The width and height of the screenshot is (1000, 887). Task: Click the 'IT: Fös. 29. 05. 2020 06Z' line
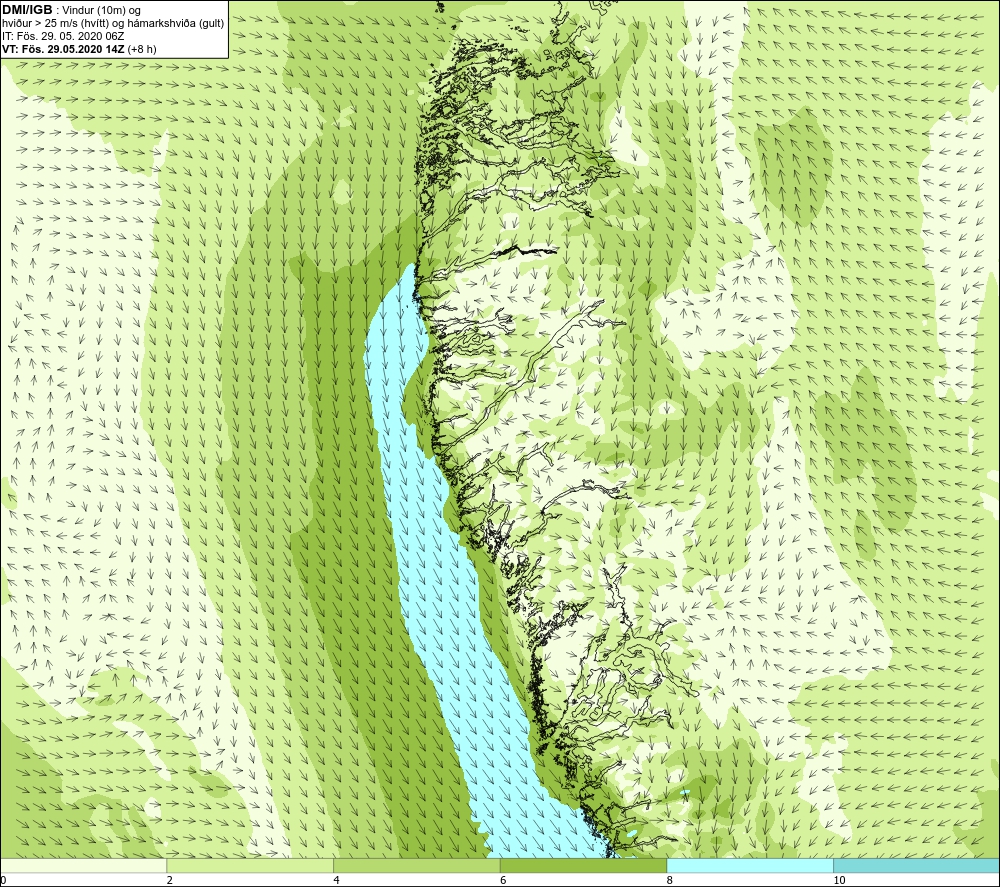pos(63,36)
